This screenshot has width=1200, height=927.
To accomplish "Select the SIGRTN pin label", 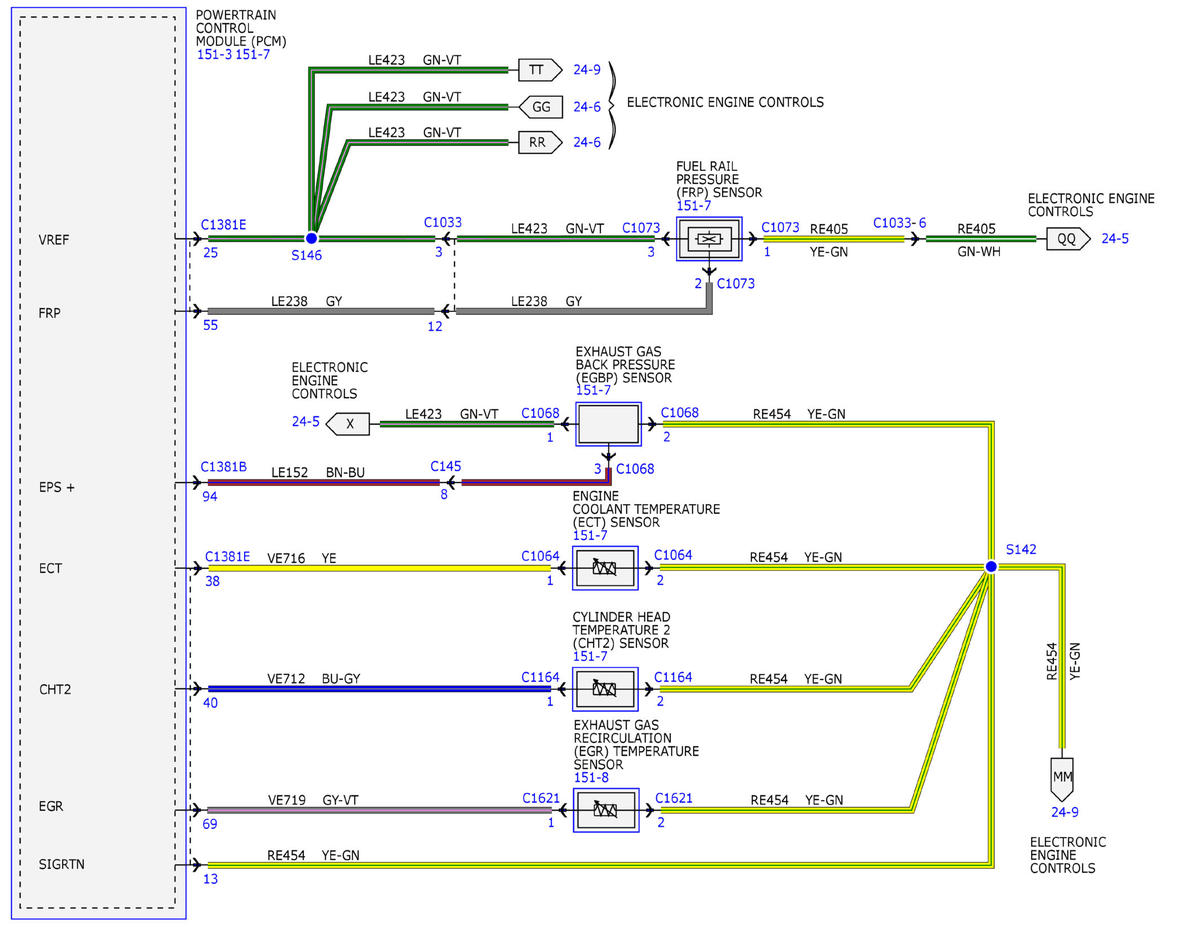I will click(x=63, y=864).
